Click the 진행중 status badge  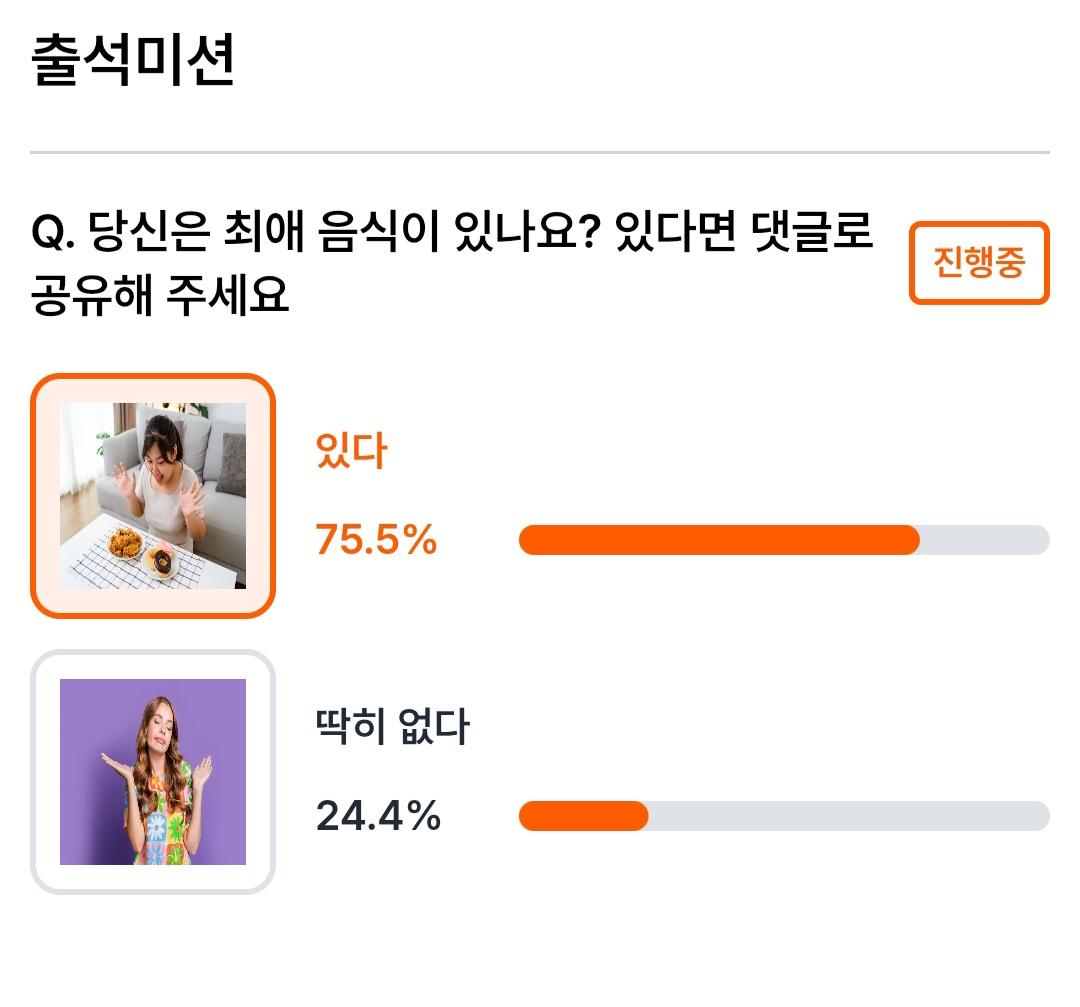pyautogui.click(x=979, y=262)
